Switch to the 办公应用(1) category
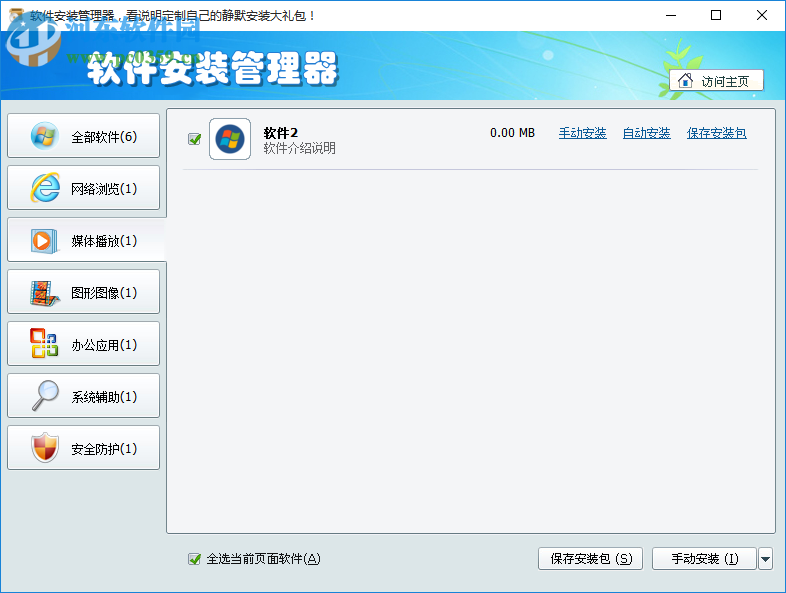786x593 pixels. 84,344
